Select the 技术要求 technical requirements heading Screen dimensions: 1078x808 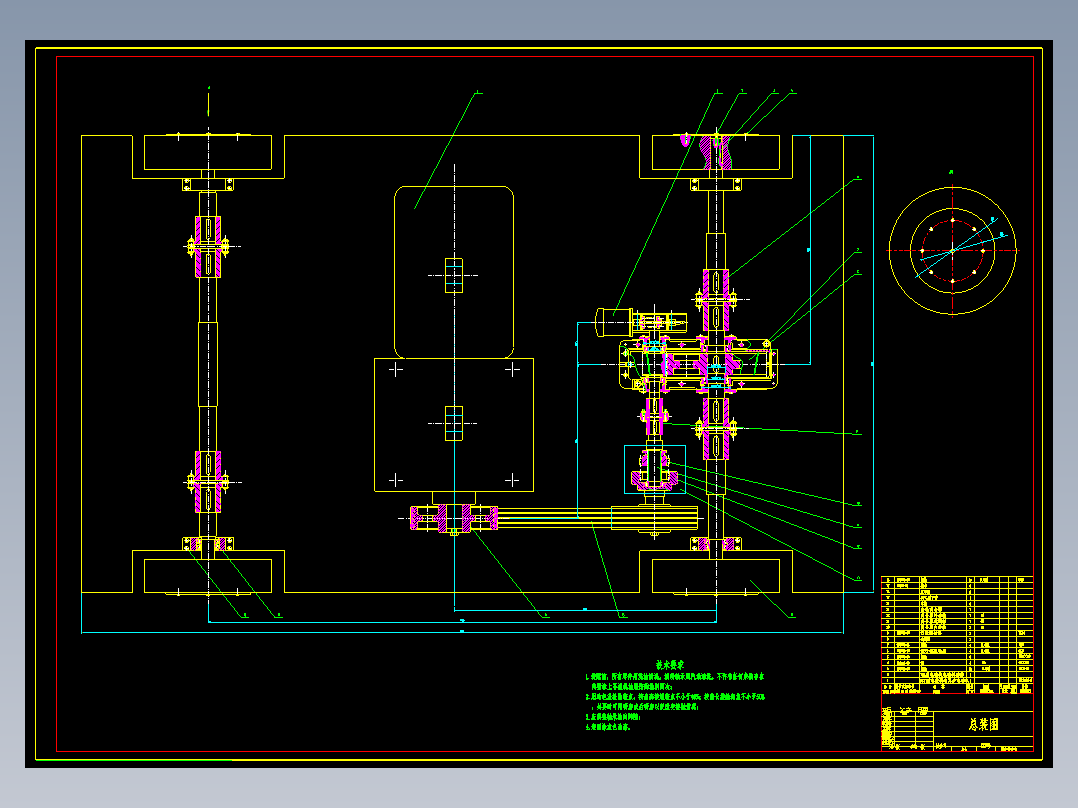click(669, 665)
